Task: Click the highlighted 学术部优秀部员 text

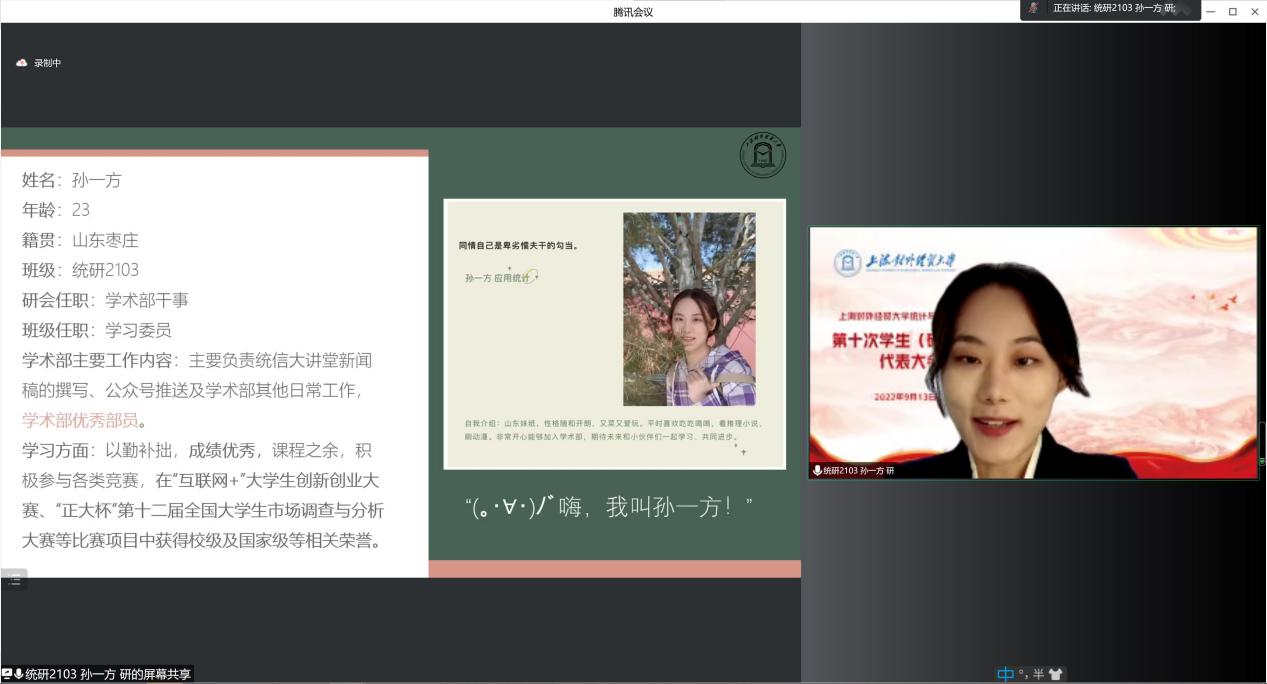Action: click(x=80, y=420)
